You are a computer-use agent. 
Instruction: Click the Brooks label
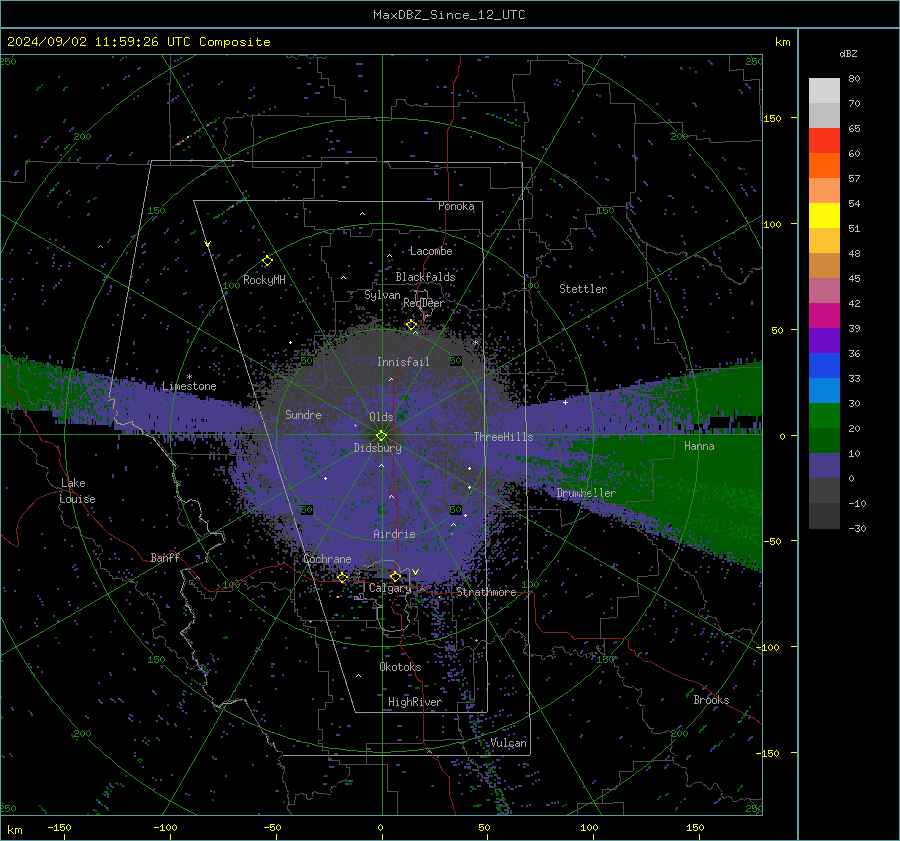click(x=711, y=700)
